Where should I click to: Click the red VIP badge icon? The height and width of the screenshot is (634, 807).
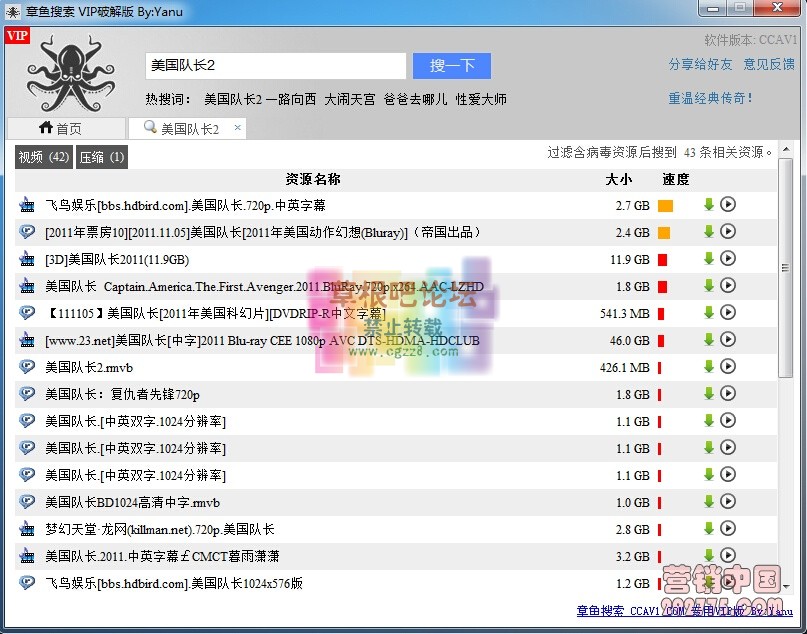pos(17,35)
